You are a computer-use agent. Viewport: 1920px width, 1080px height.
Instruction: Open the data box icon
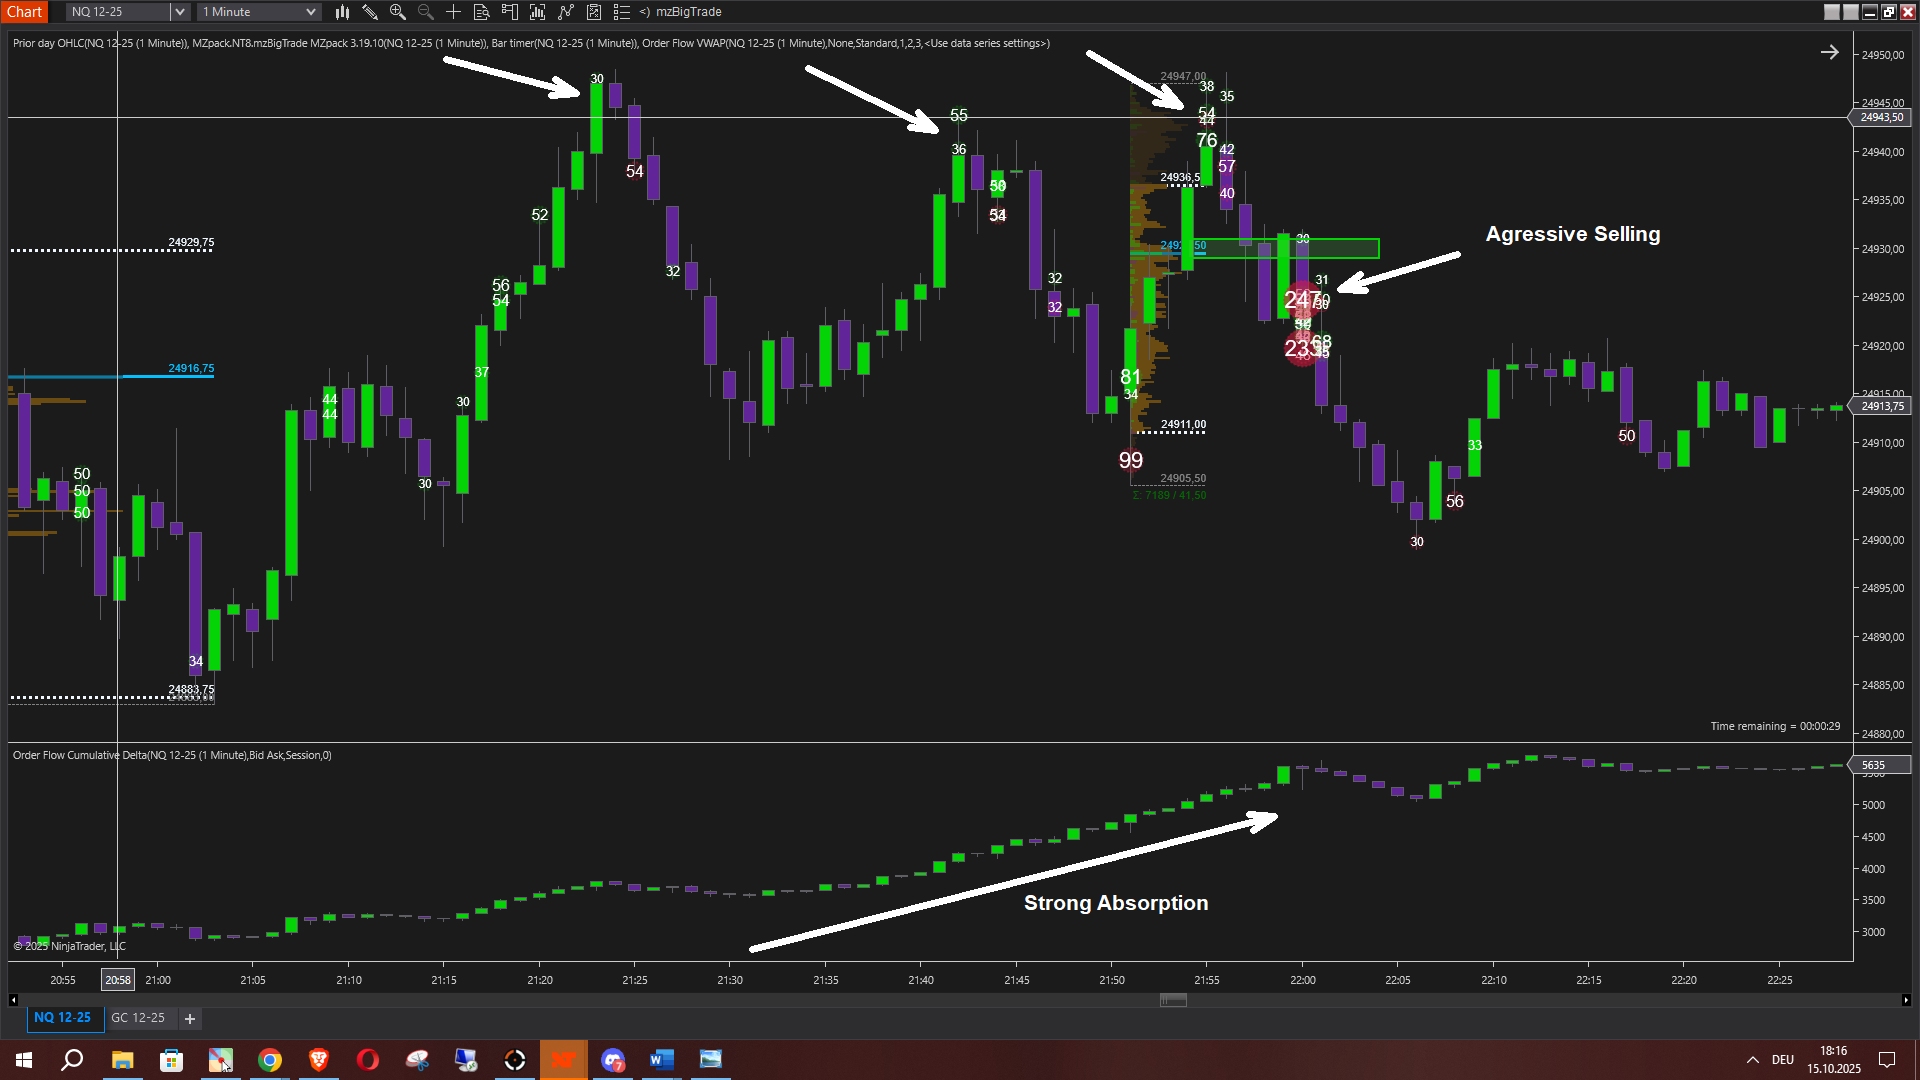click(482, 12)
